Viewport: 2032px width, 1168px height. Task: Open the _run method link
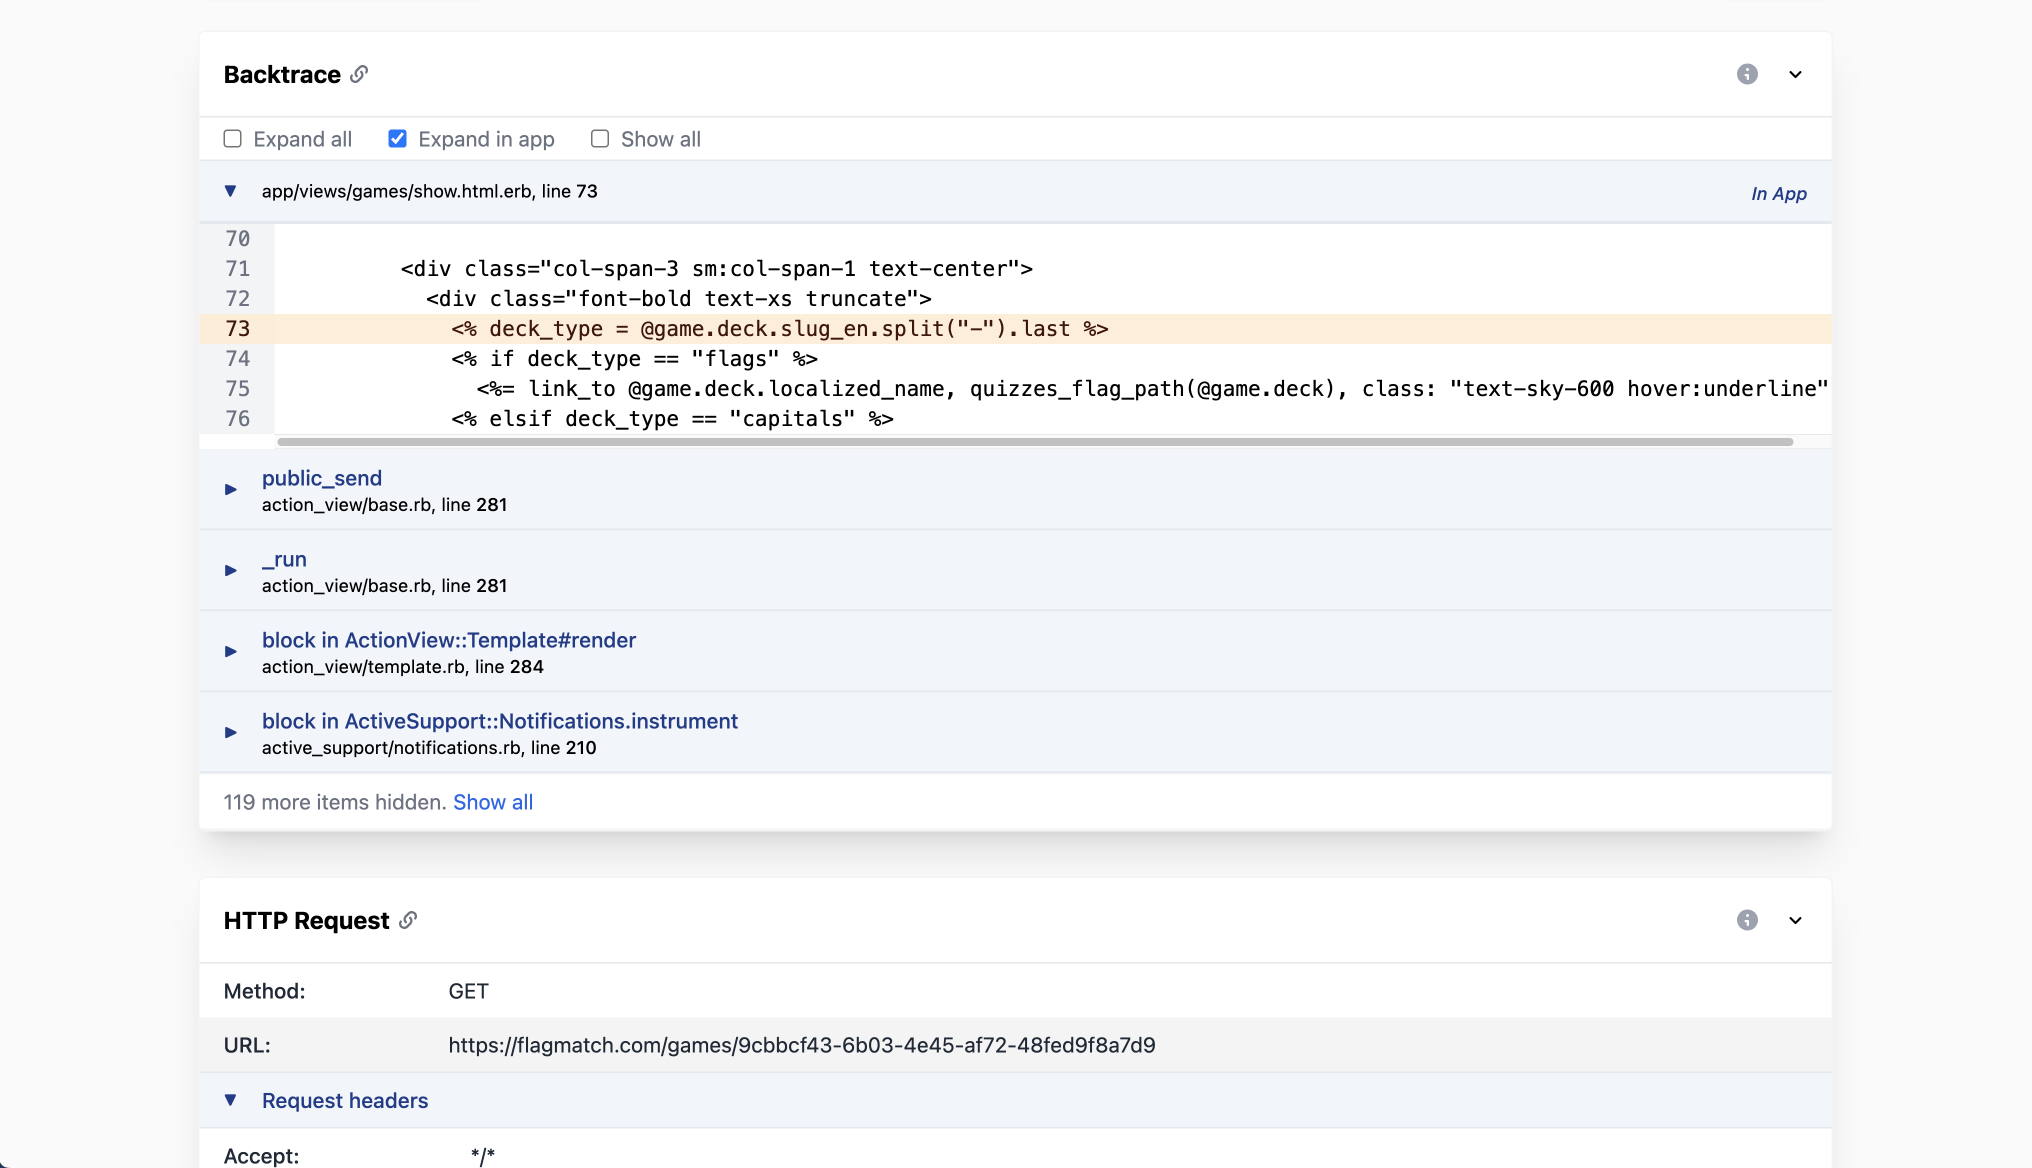point(284,559)
